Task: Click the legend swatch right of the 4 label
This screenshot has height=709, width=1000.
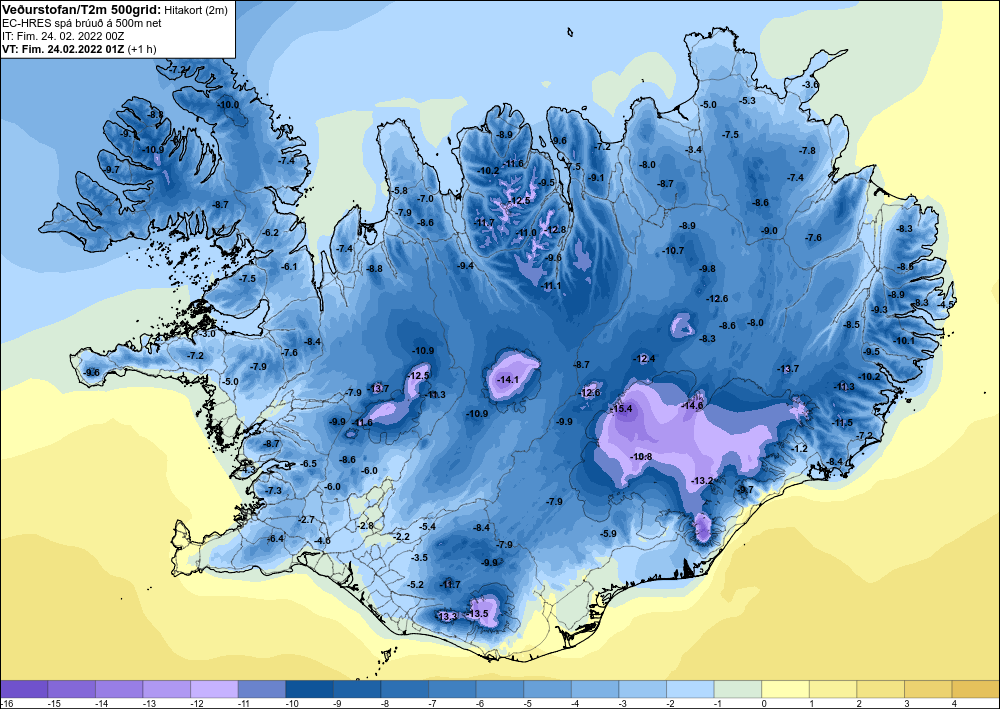Action: [976, 689]
